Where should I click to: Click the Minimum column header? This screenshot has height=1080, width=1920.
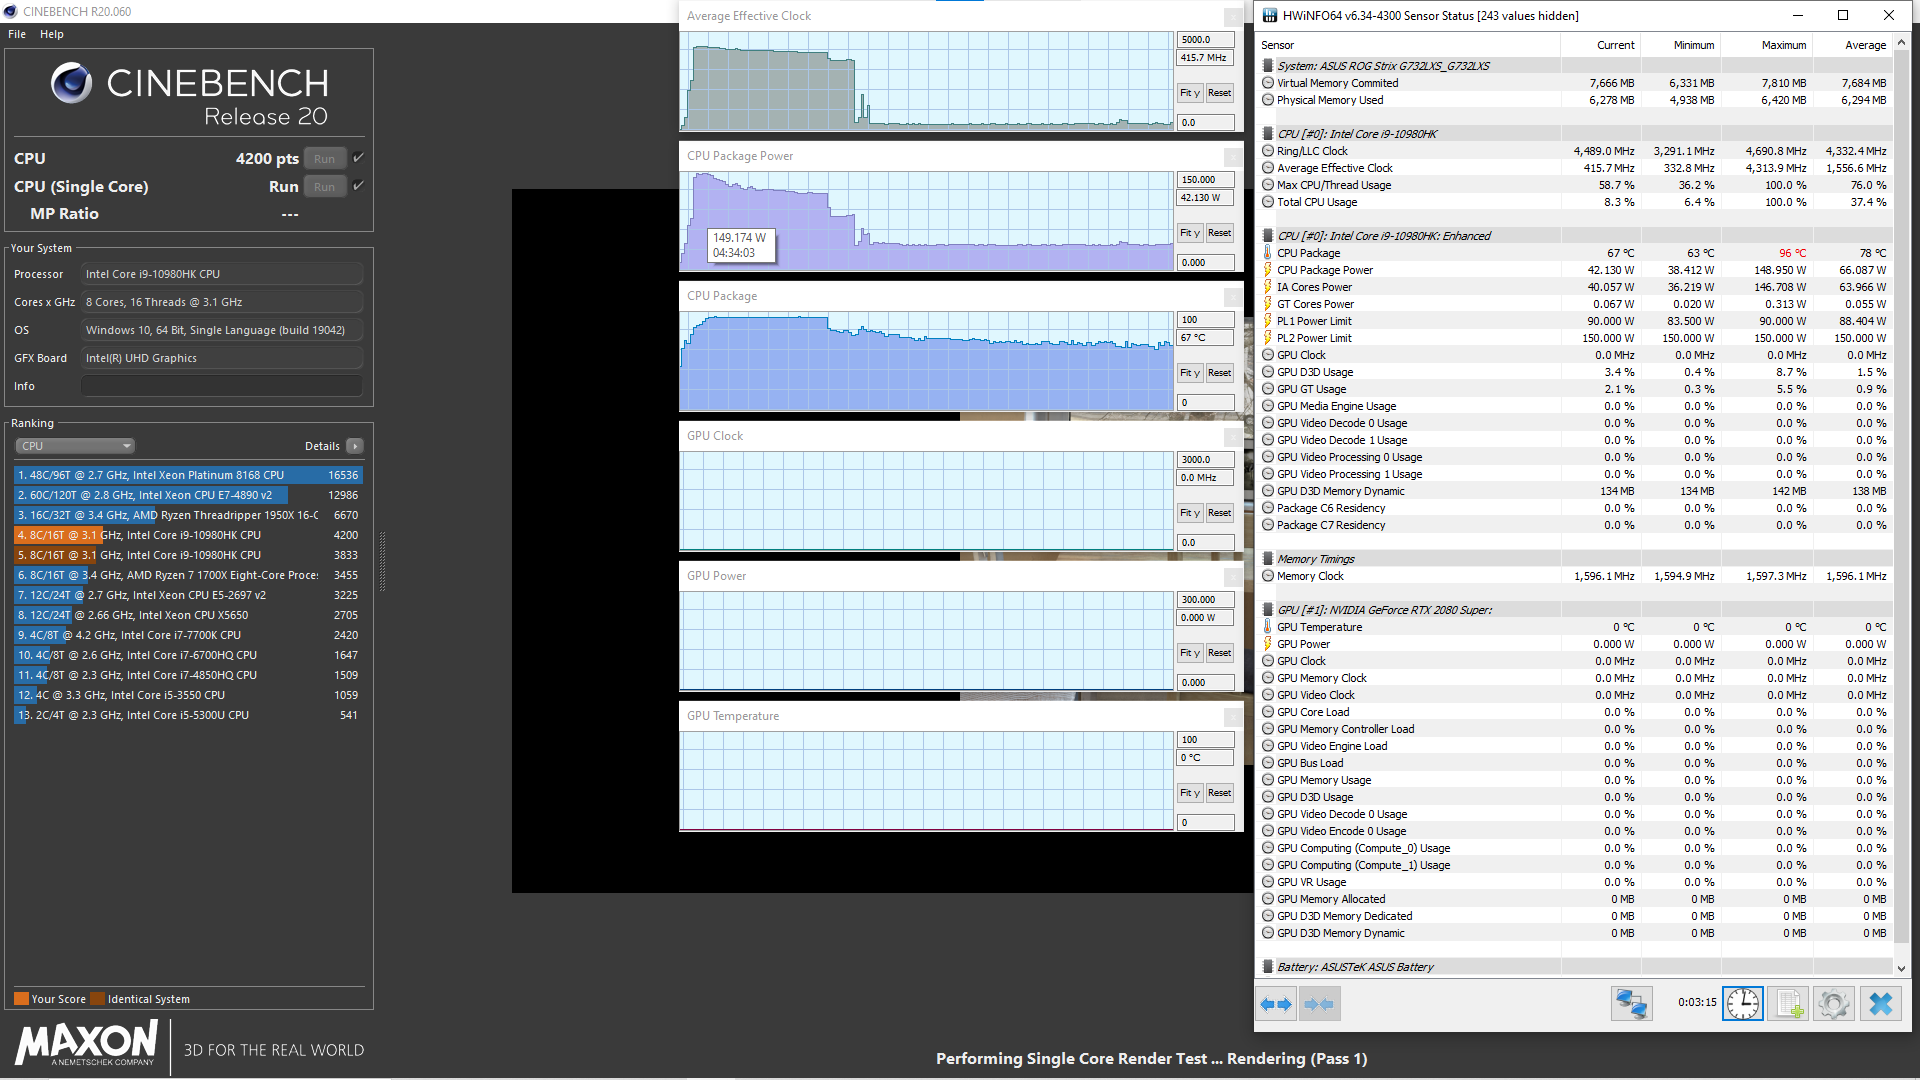pos(1680,45)
